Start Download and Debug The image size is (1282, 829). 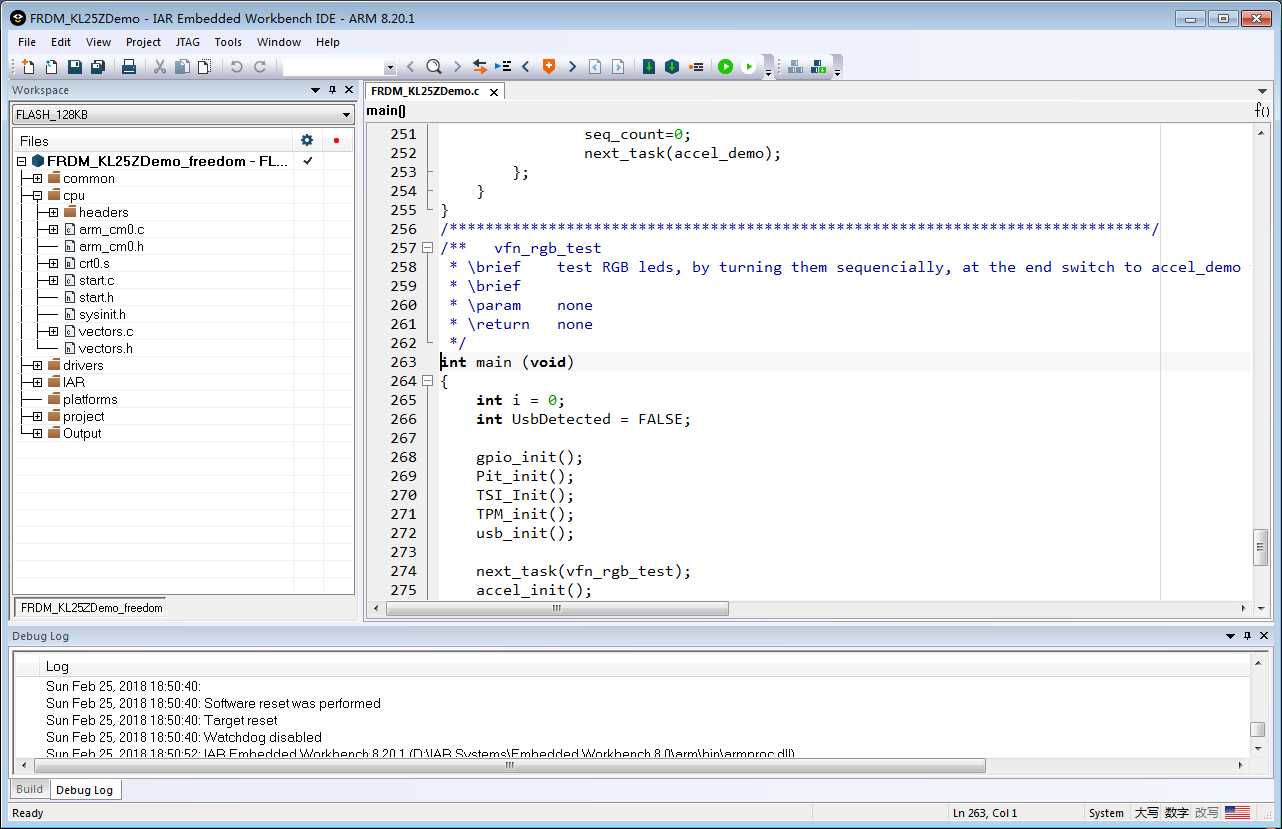coord(725,67)
